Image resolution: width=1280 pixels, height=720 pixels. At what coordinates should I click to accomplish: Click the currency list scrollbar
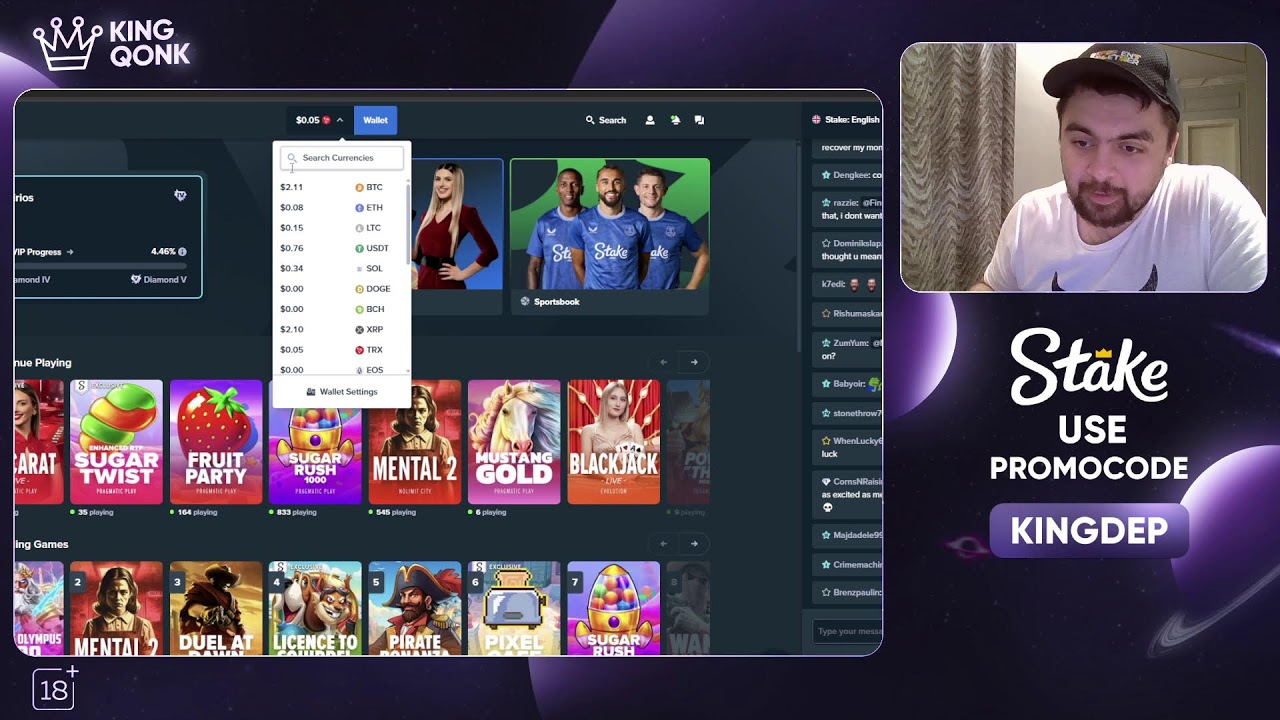coord(408,225)
